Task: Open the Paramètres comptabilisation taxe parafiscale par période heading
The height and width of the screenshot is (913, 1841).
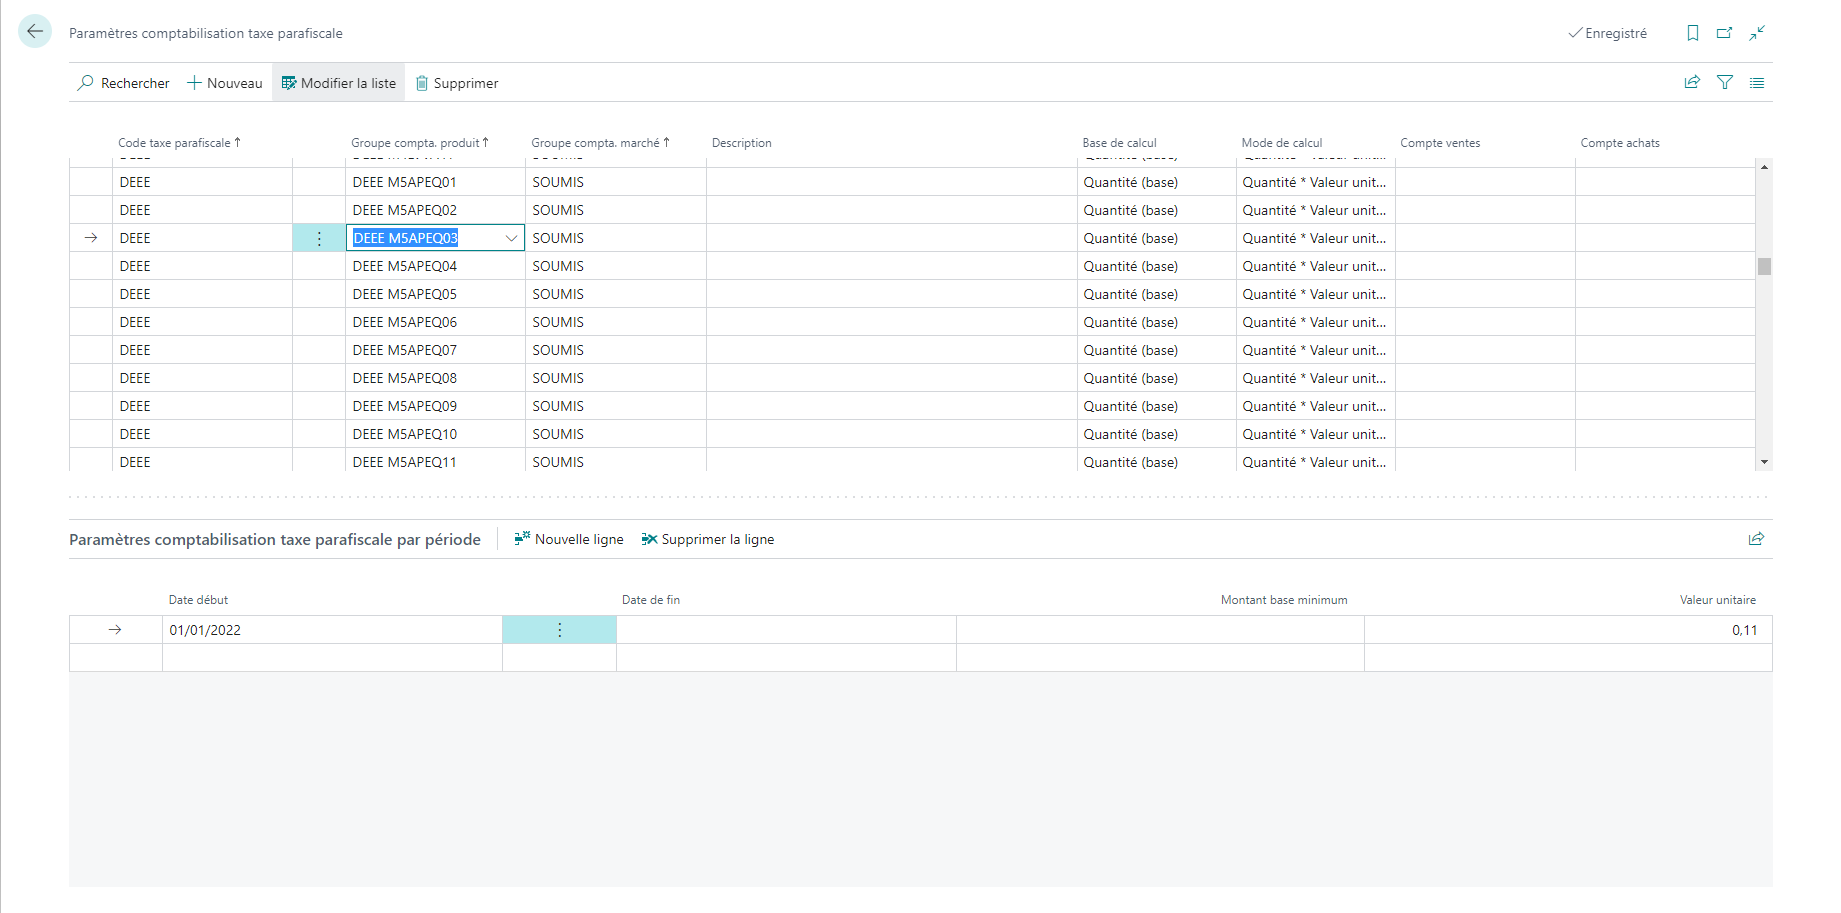Action: [275, 539]
